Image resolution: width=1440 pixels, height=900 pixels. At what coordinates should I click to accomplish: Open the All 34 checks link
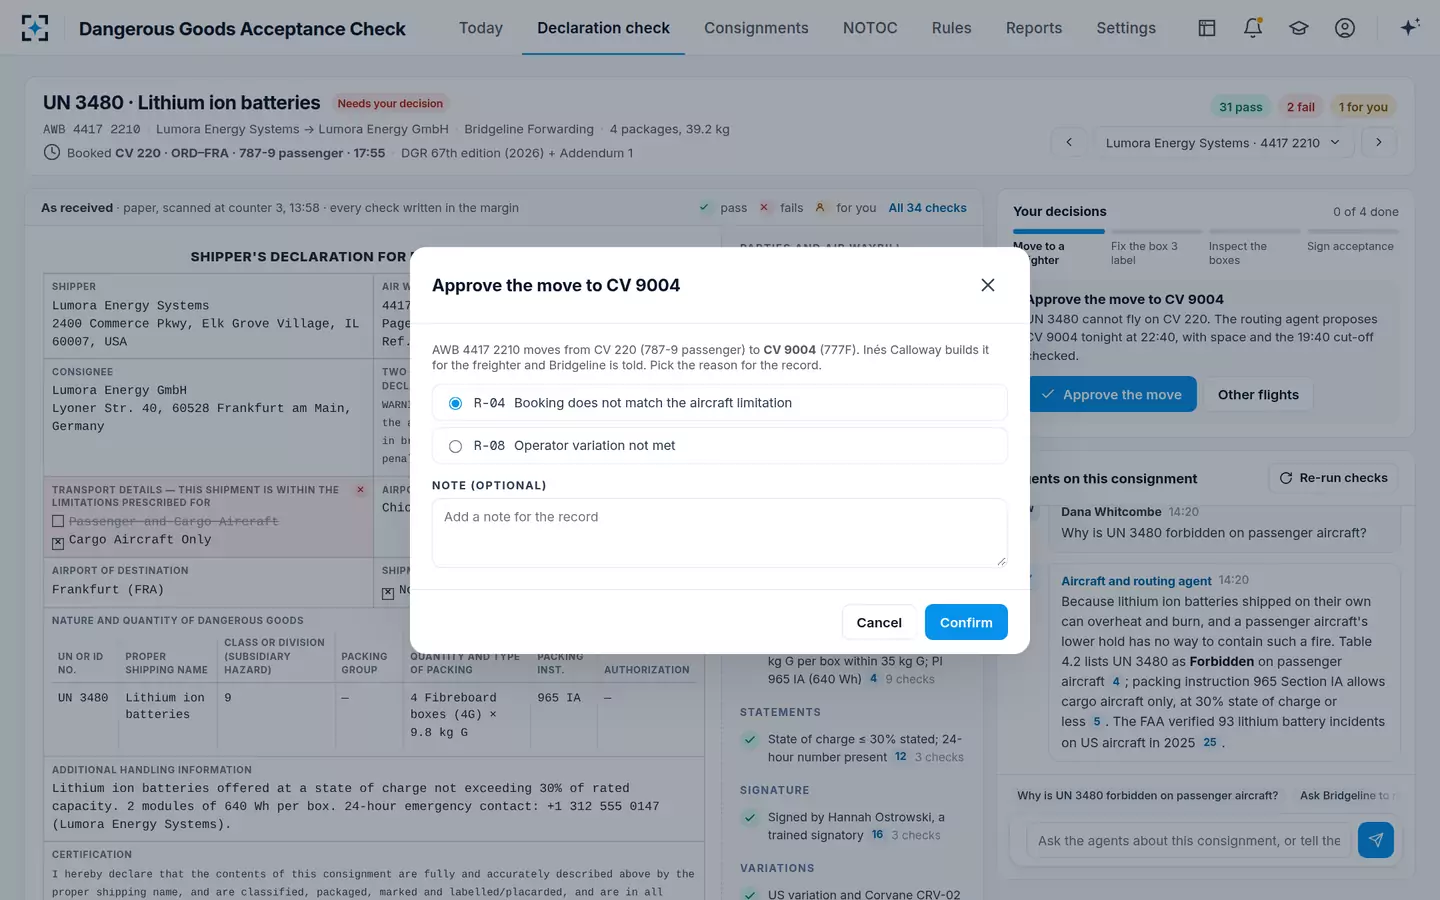point(928,208)
